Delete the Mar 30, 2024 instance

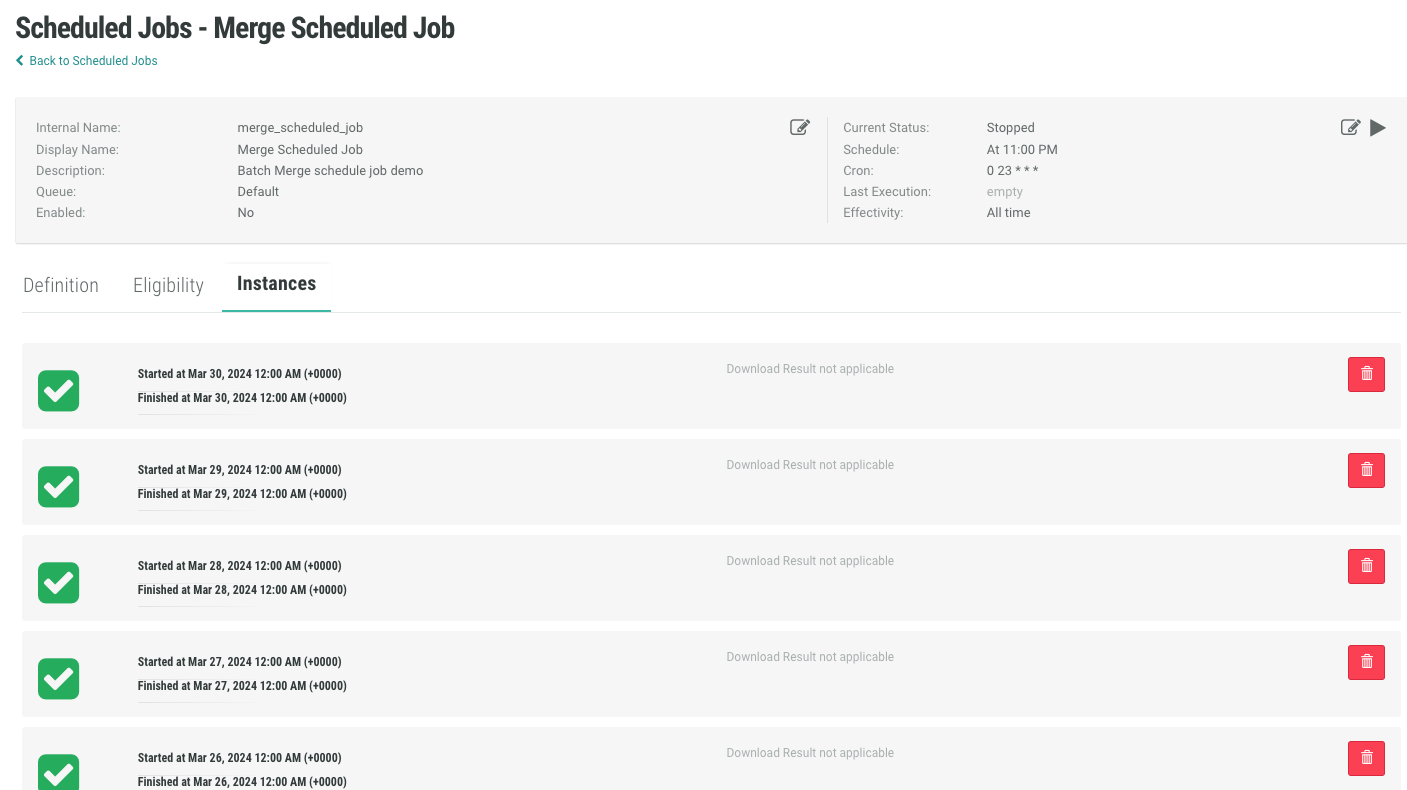pos(1366,374)
